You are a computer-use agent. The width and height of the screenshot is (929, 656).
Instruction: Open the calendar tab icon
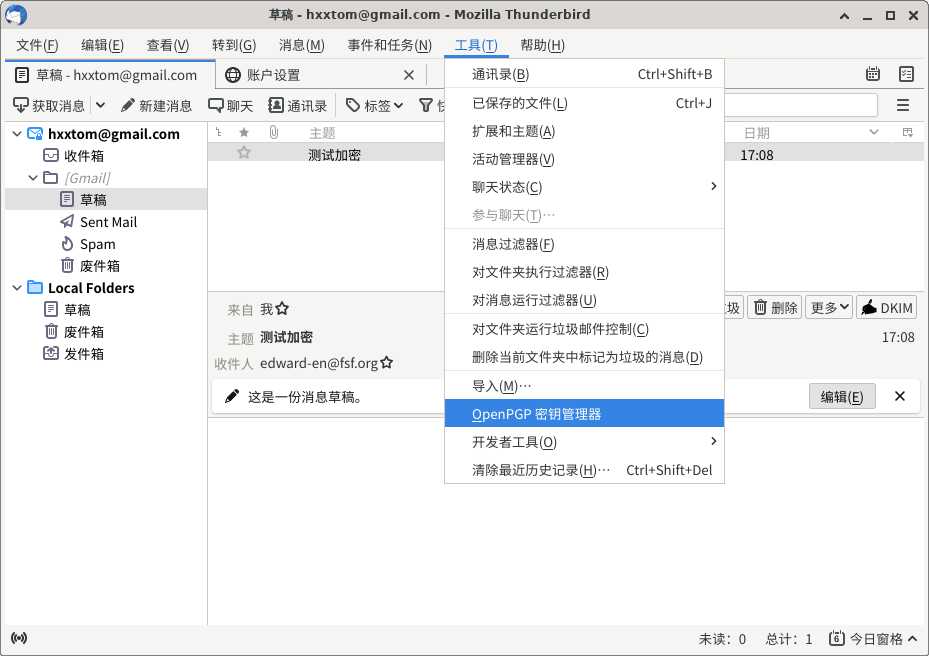tap(873, 74)
